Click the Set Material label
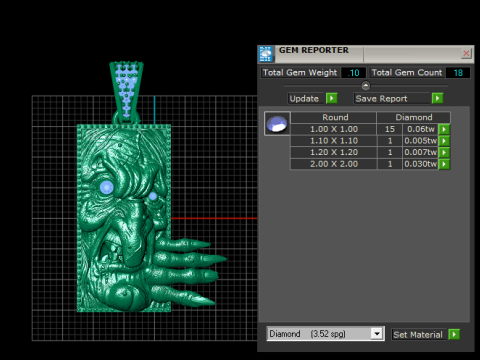Screen dimensions: 480x360 click(419, 334)
